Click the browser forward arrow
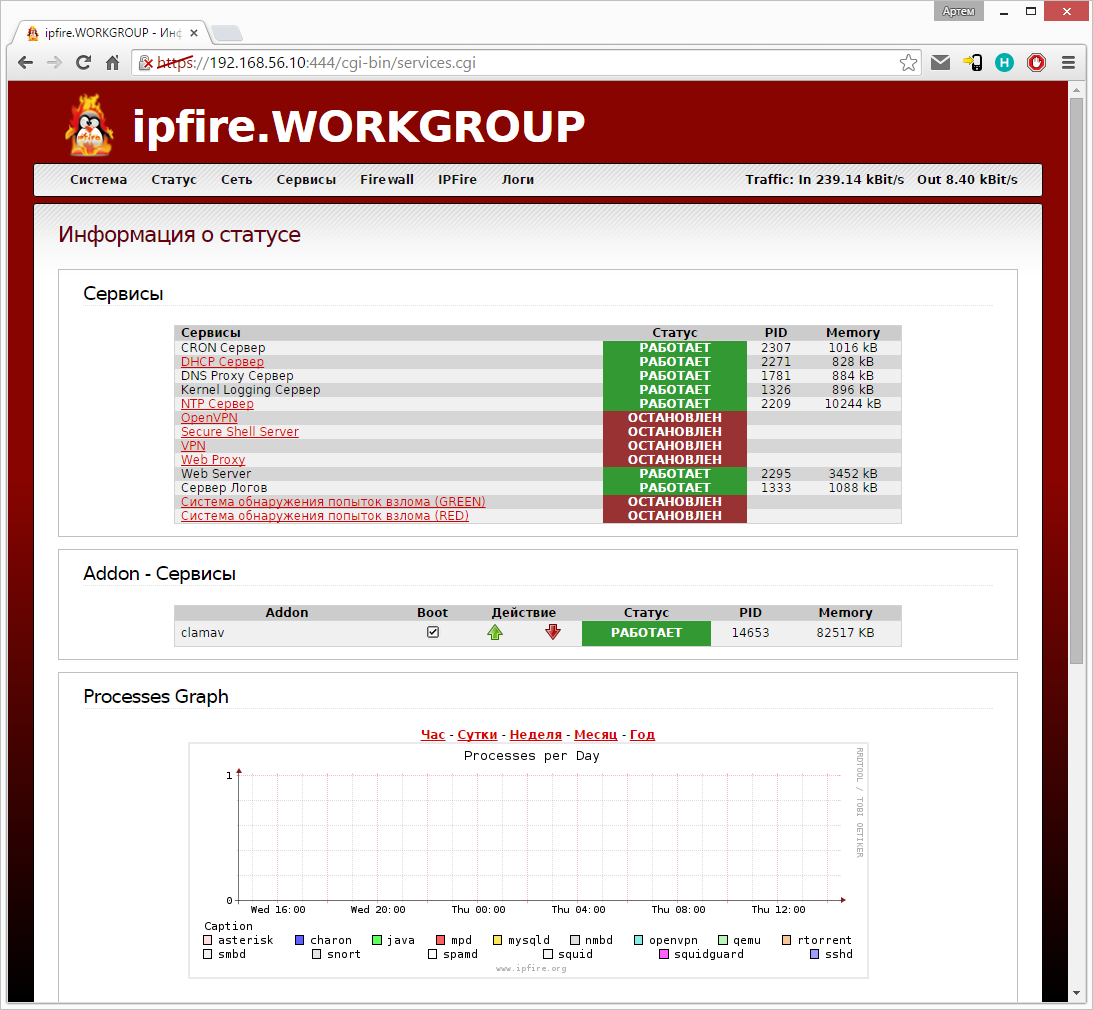Image resolution: width=1093 pixels, height=1010 pixels. [x=54, y=63]
